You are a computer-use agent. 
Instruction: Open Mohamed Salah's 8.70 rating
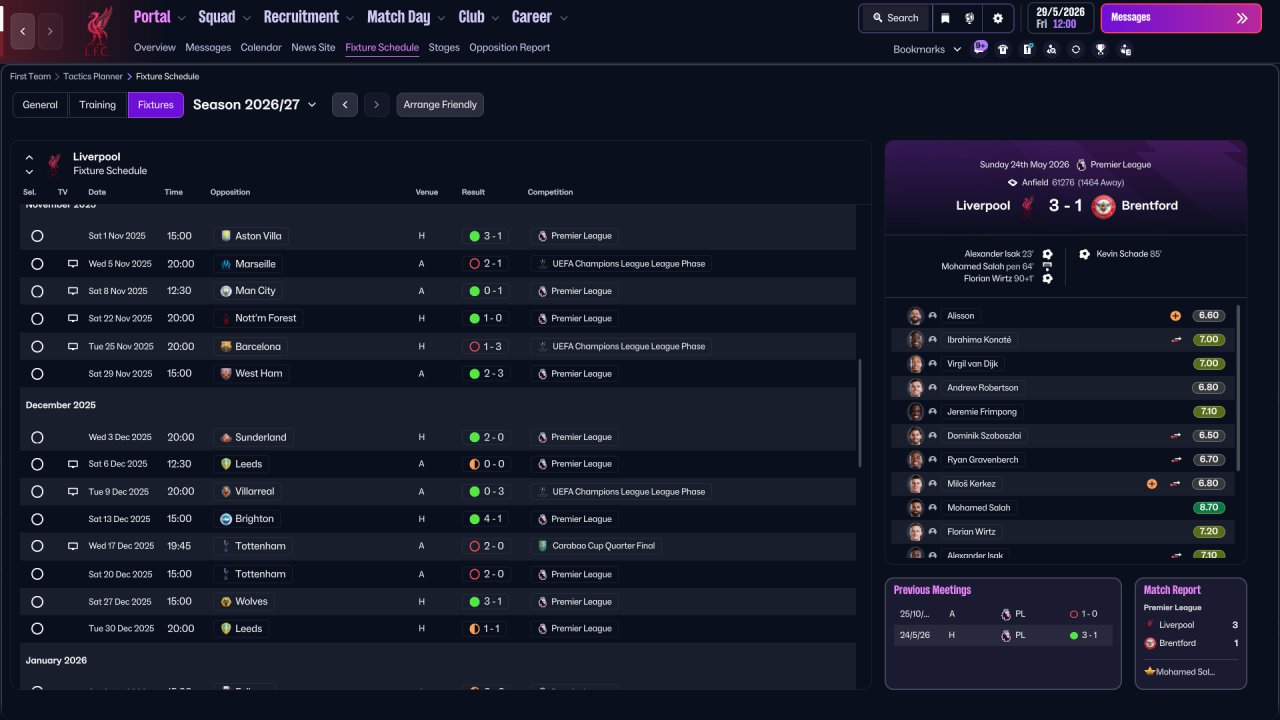[1209, 508]
